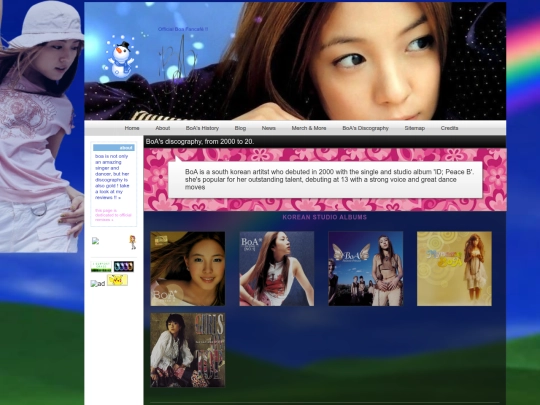Click the BoA introduction speech bubble text
Screen dimensions: 540x405
tap(329, 179)
